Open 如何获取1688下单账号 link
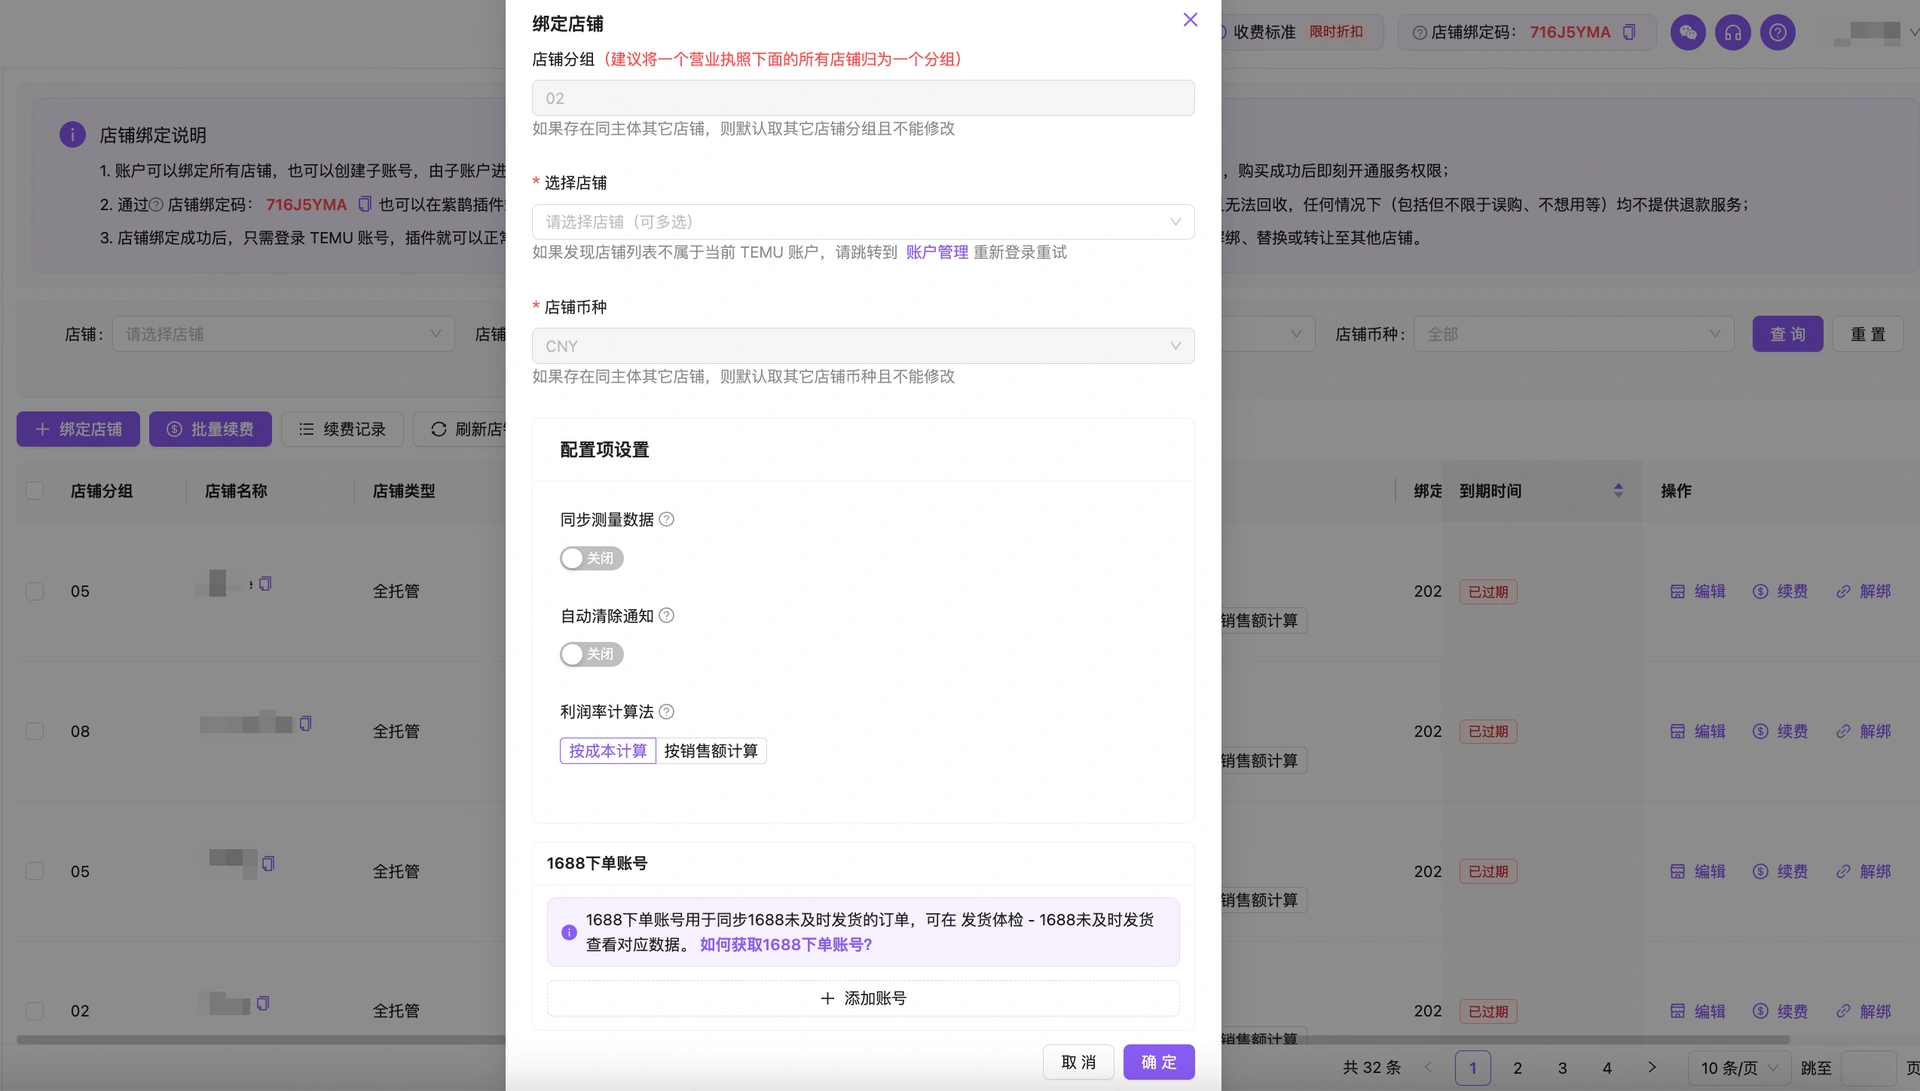The width and height of the screenshot is (1920, 1091). pos(786,944)
